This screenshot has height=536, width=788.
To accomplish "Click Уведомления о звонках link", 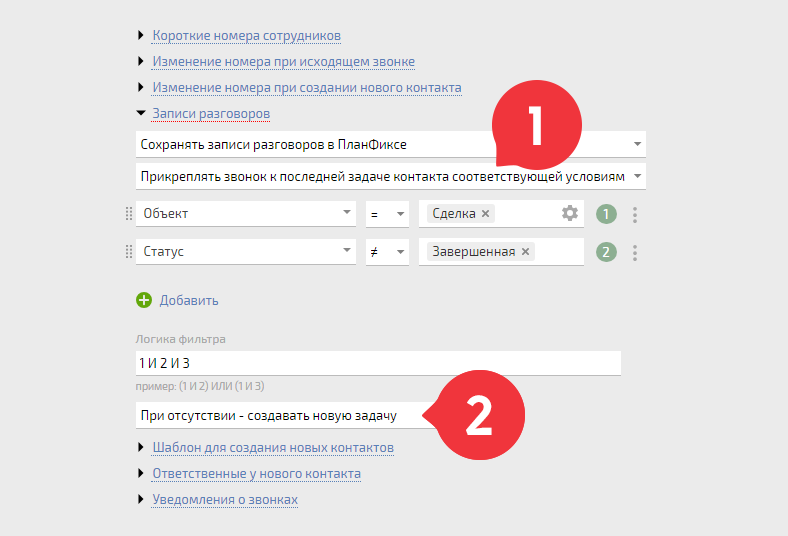I will point(225,500).
